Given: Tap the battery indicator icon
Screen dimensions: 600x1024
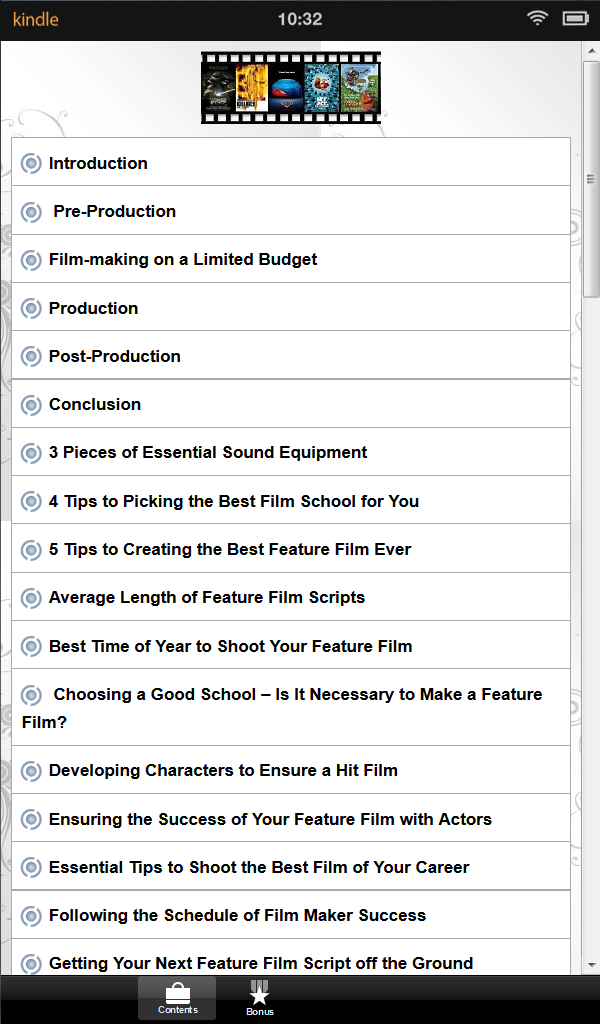Looking at the screenshot, I should click(573, 18).
